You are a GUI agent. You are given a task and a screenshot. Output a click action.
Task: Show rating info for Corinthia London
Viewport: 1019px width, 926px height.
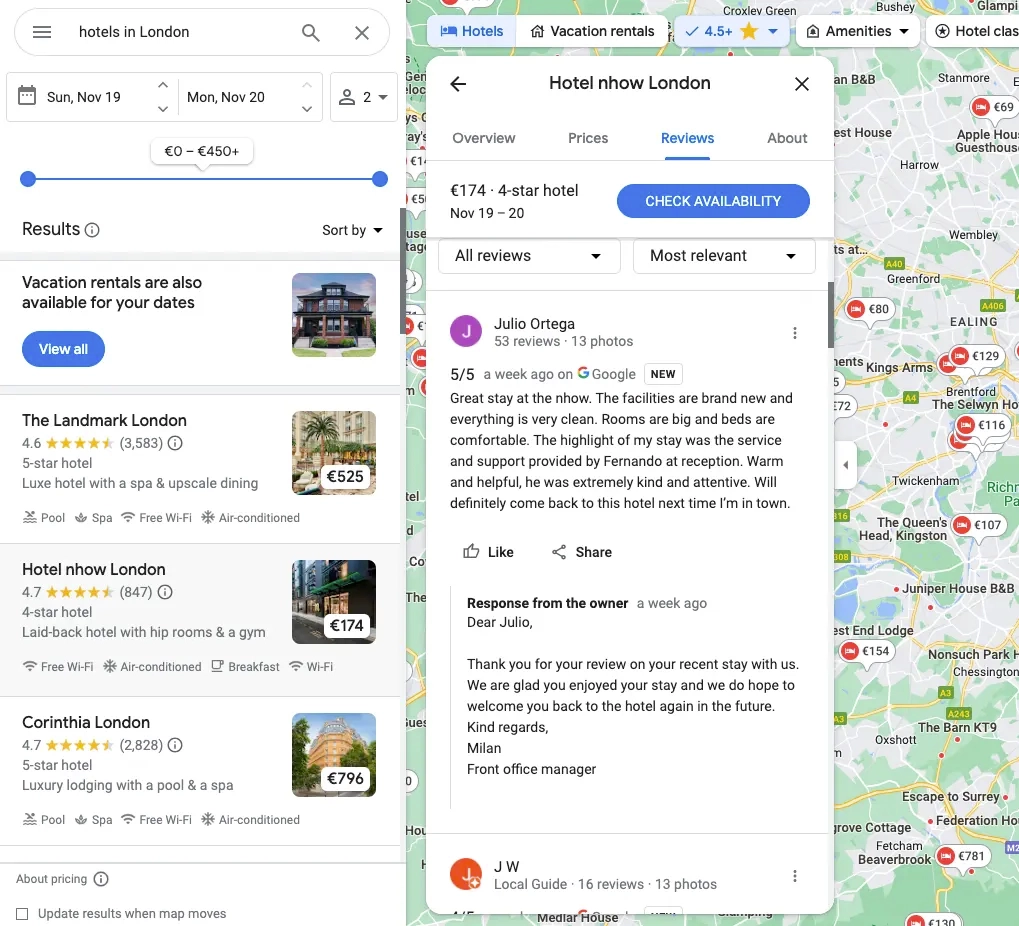(x=175, y=745)
